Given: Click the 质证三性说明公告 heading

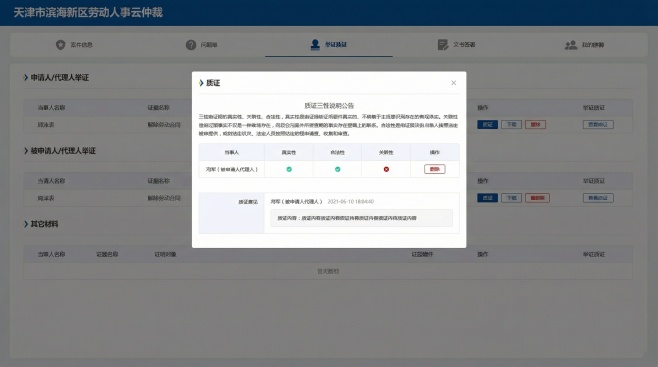Looking at the screenshot, I should [329, 106].
